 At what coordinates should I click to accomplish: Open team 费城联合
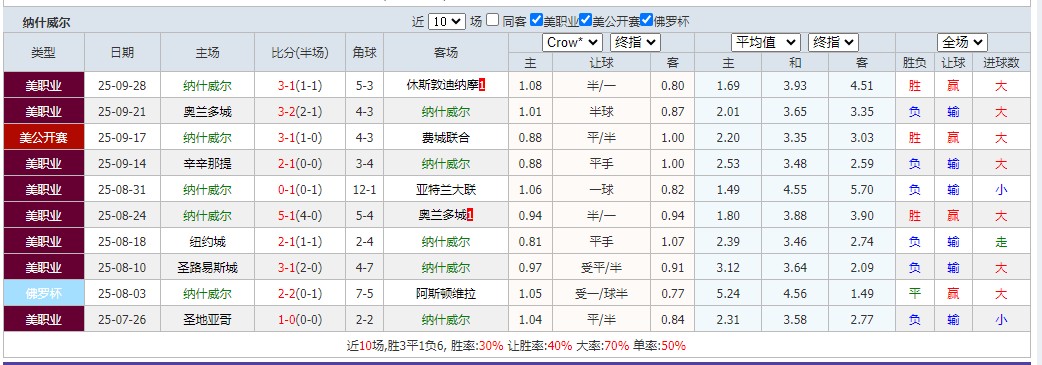446,138
